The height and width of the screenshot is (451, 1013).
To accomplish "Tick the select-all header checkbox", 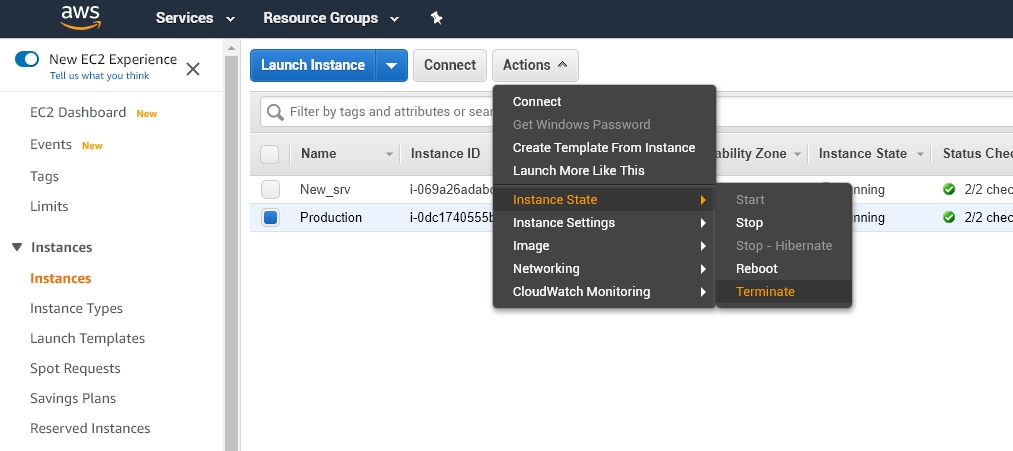I will pyautogui.click(x=270, y=154).
